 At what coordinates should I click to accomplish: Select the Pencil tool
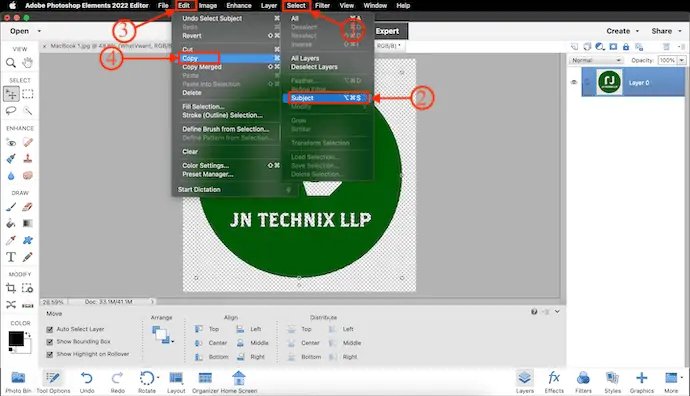(x=28, y=257)
